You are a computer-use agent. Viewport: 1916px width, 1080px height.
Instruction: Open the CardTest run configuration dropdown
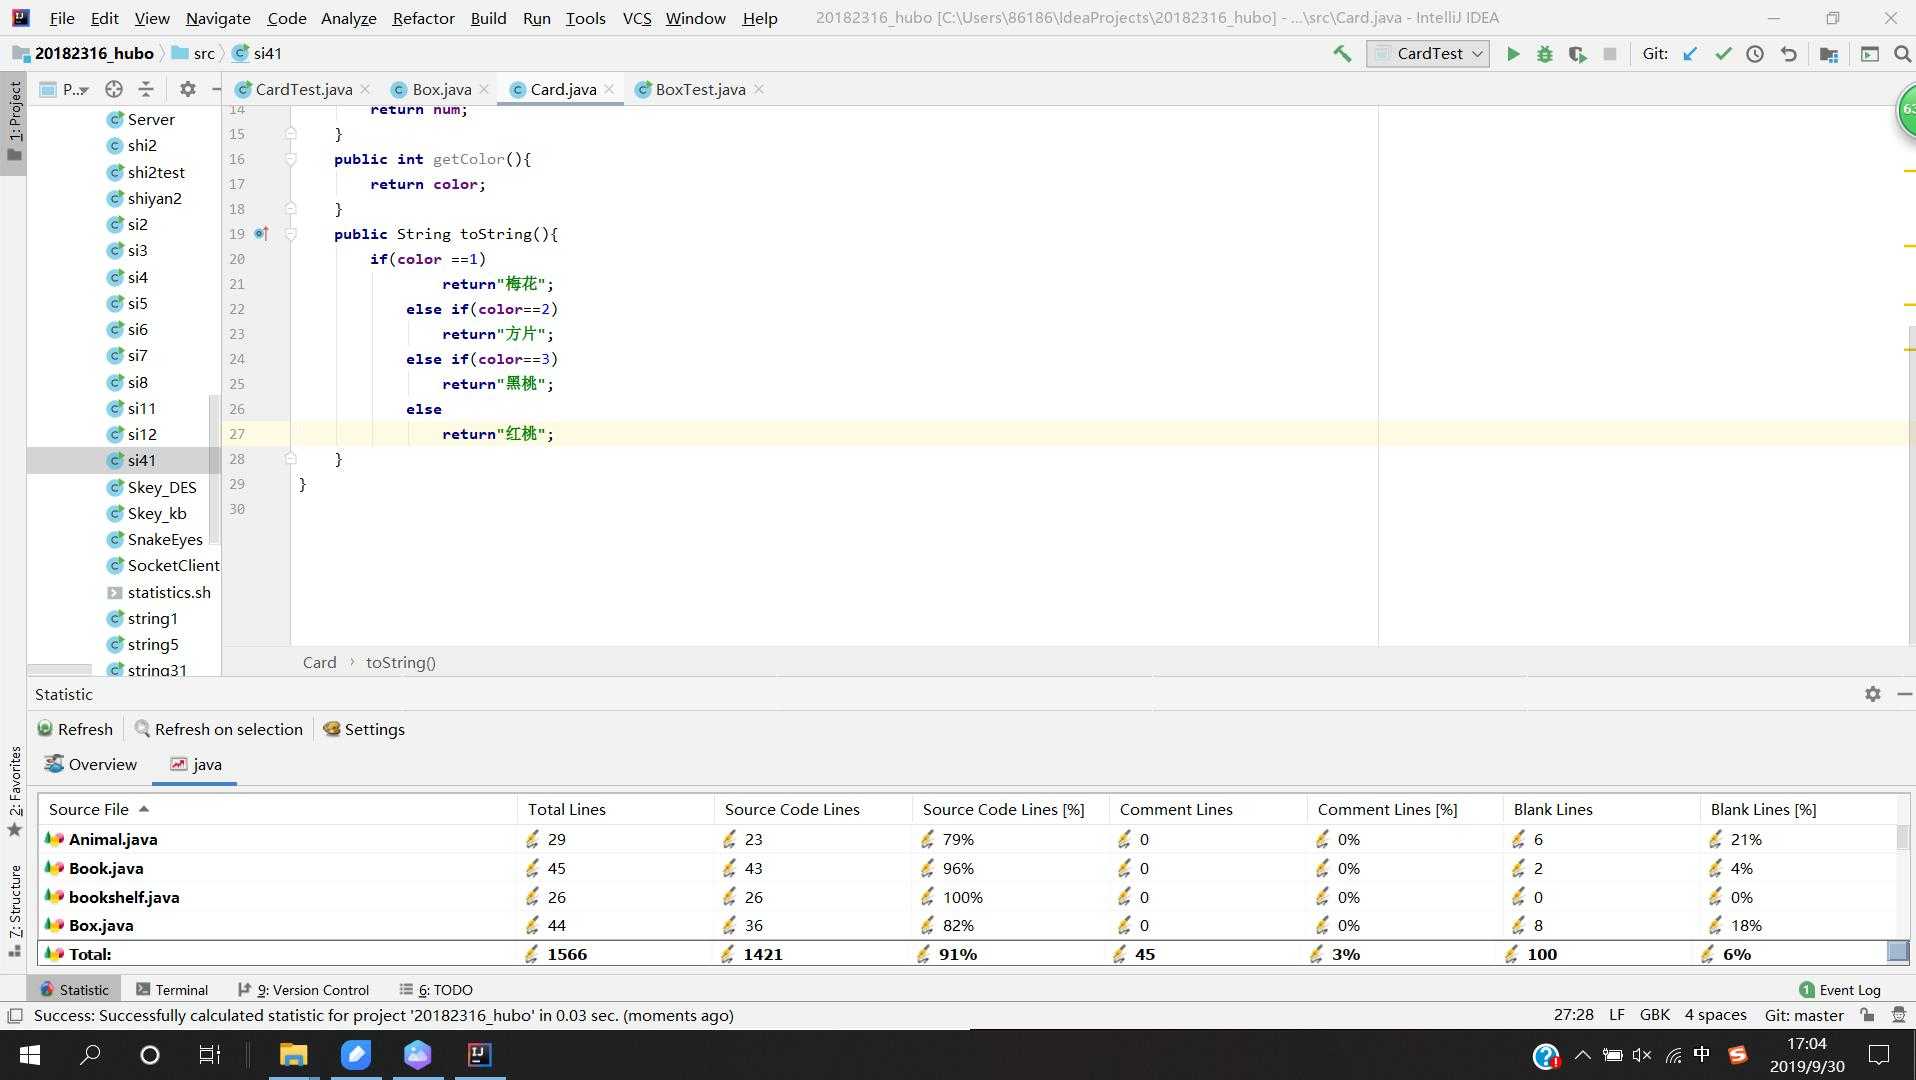(x=1428, y=54)
